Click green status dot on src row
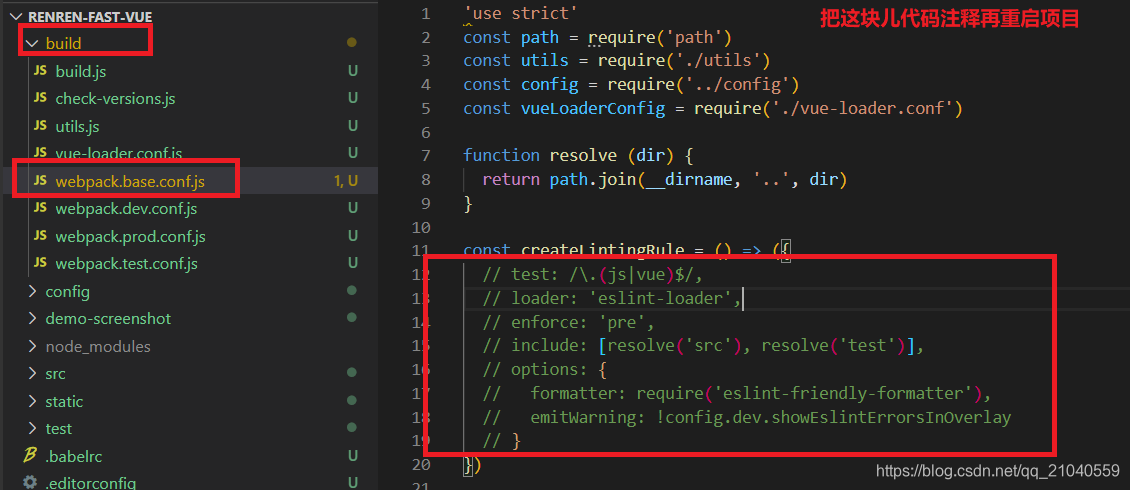 [352, 373]
